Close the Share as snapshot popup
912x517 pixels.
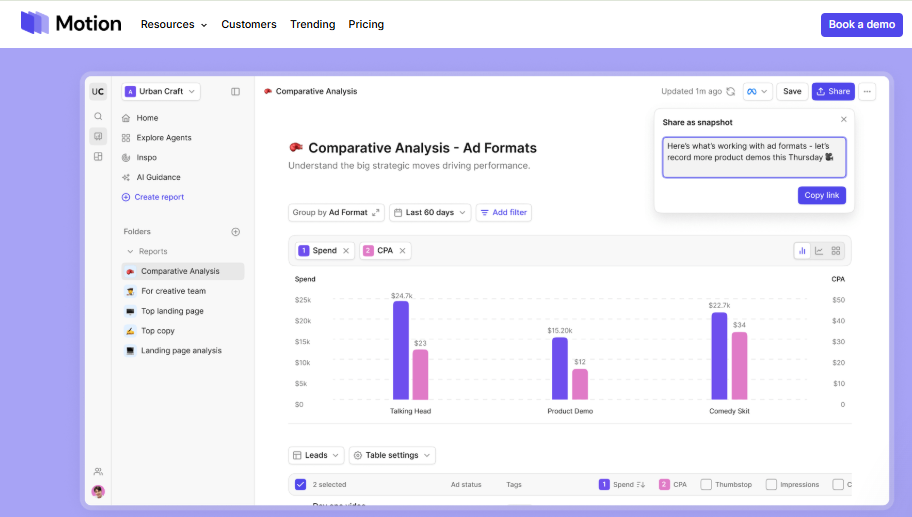pyautogui.click(x=843, y=119)
